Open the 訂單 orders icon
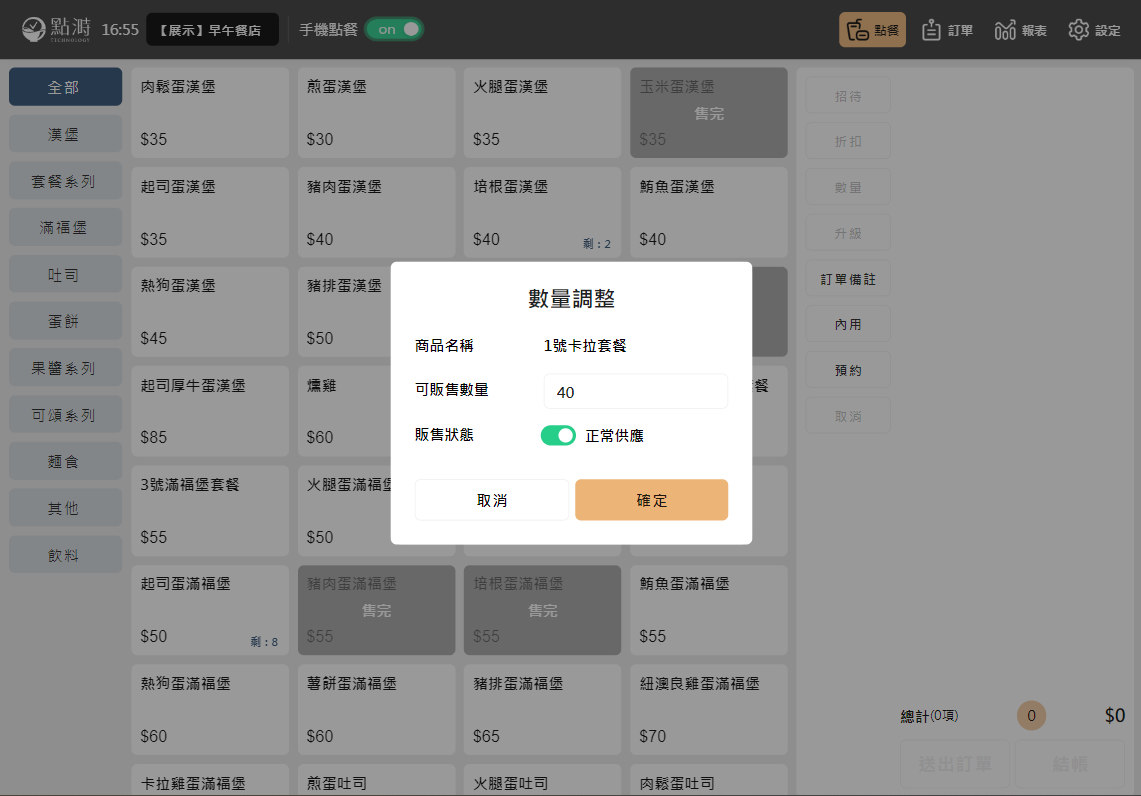 946,30
